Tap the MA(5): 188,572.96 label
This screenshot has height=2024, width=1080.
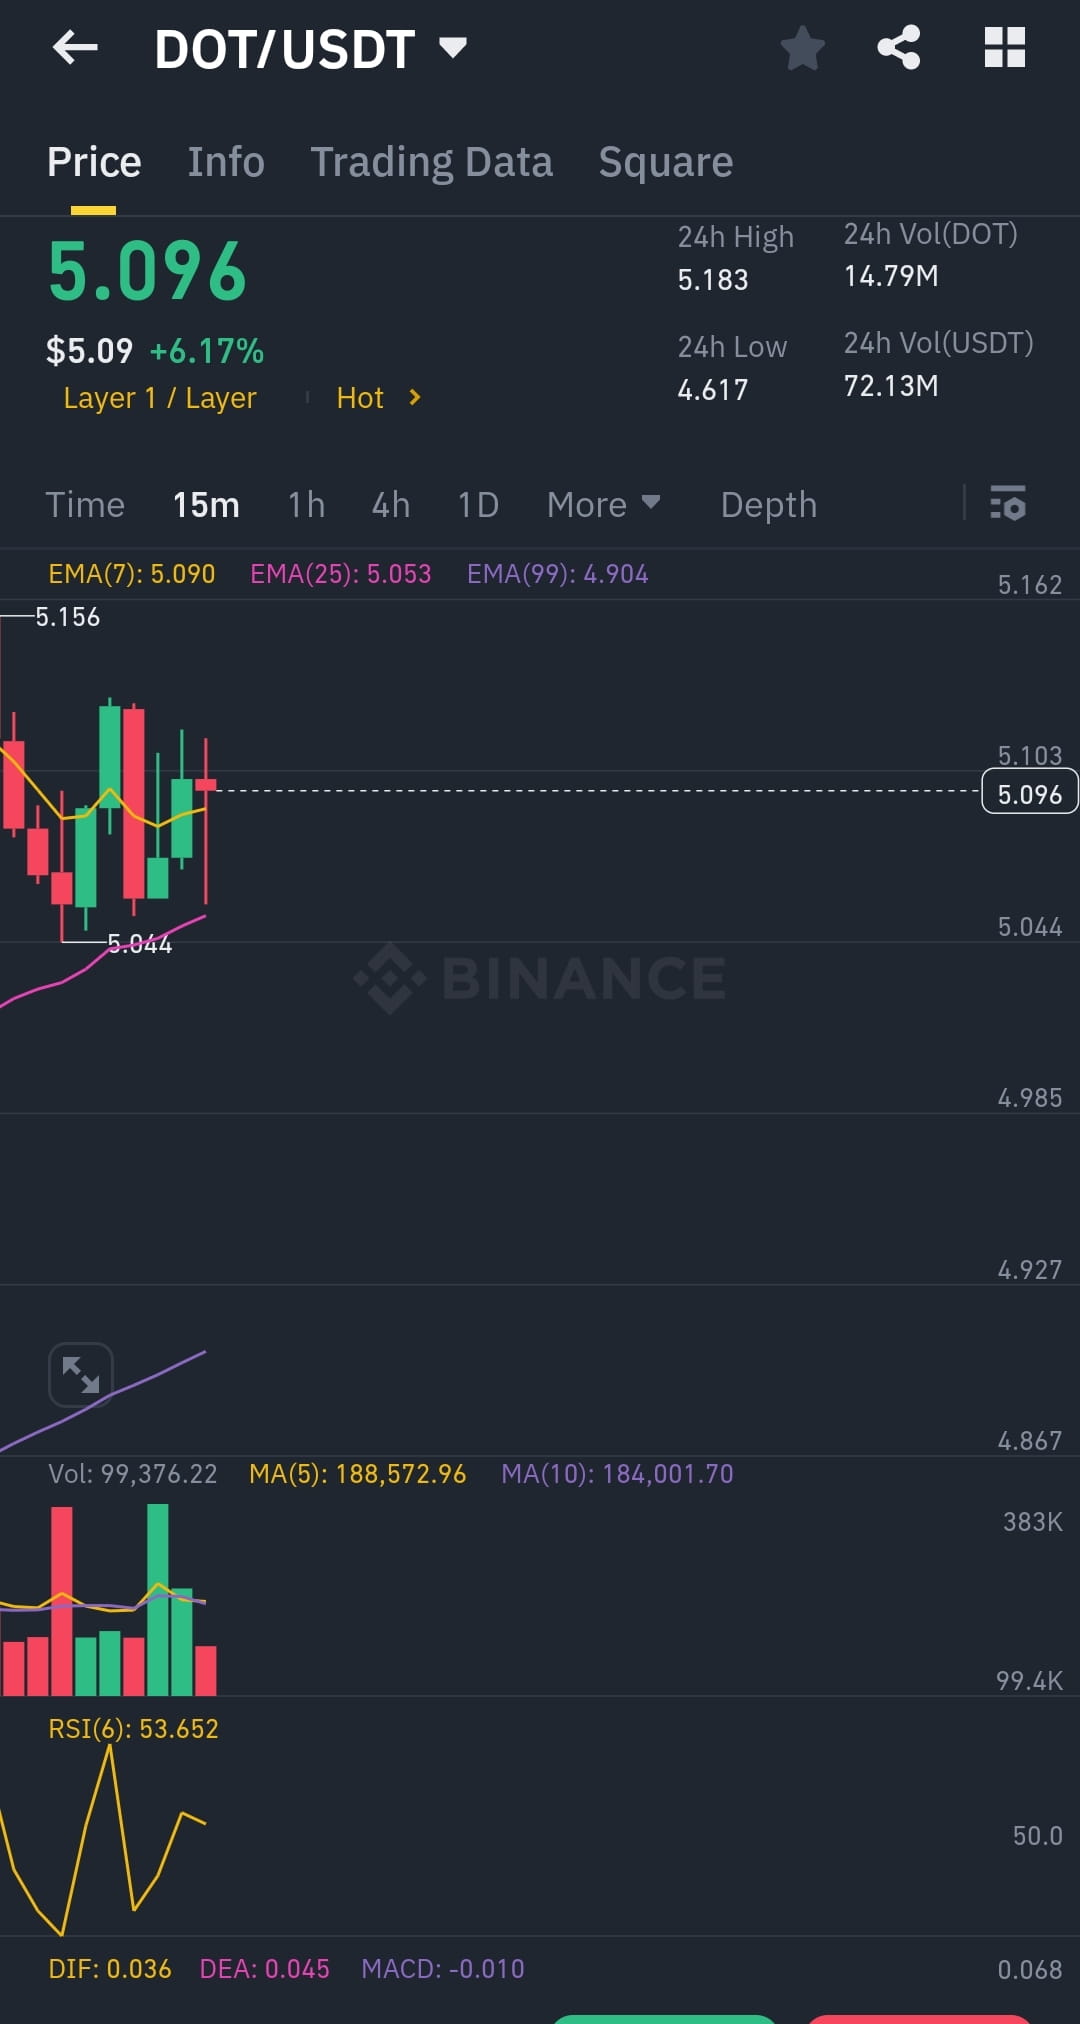point(358,1474)
